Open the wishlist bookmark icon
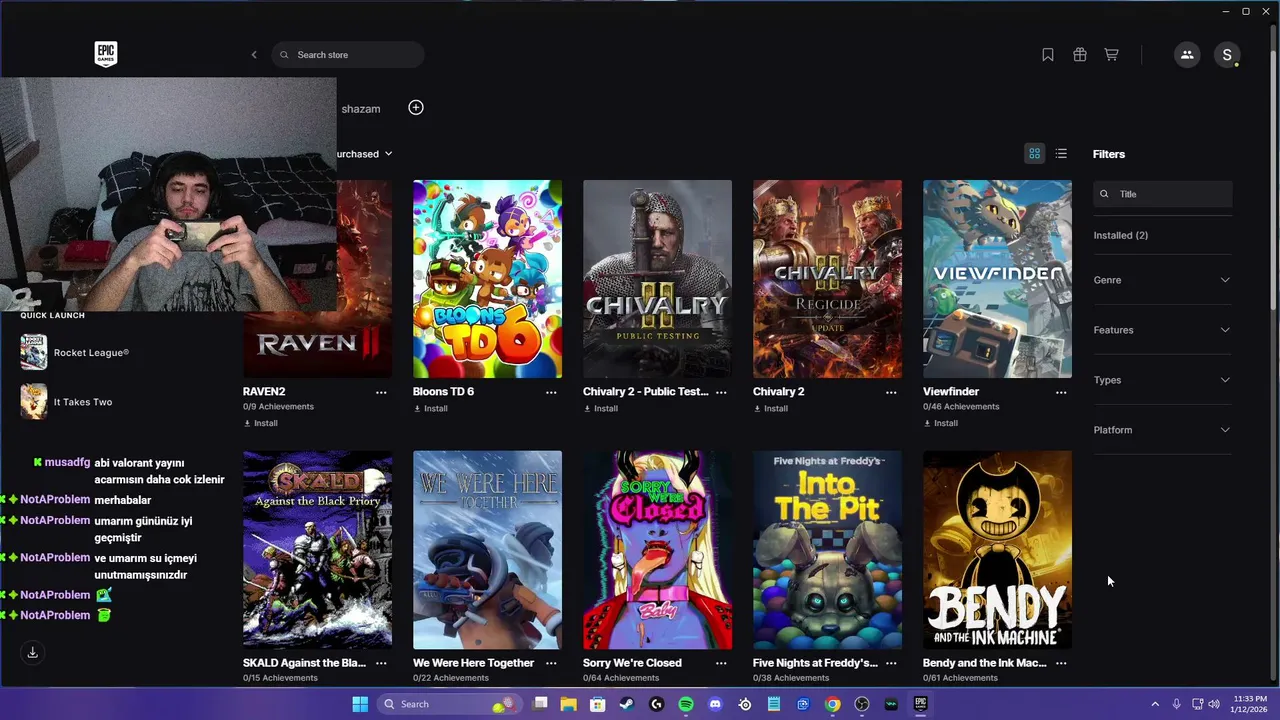1280x720 pixels. pos(1048,55)
